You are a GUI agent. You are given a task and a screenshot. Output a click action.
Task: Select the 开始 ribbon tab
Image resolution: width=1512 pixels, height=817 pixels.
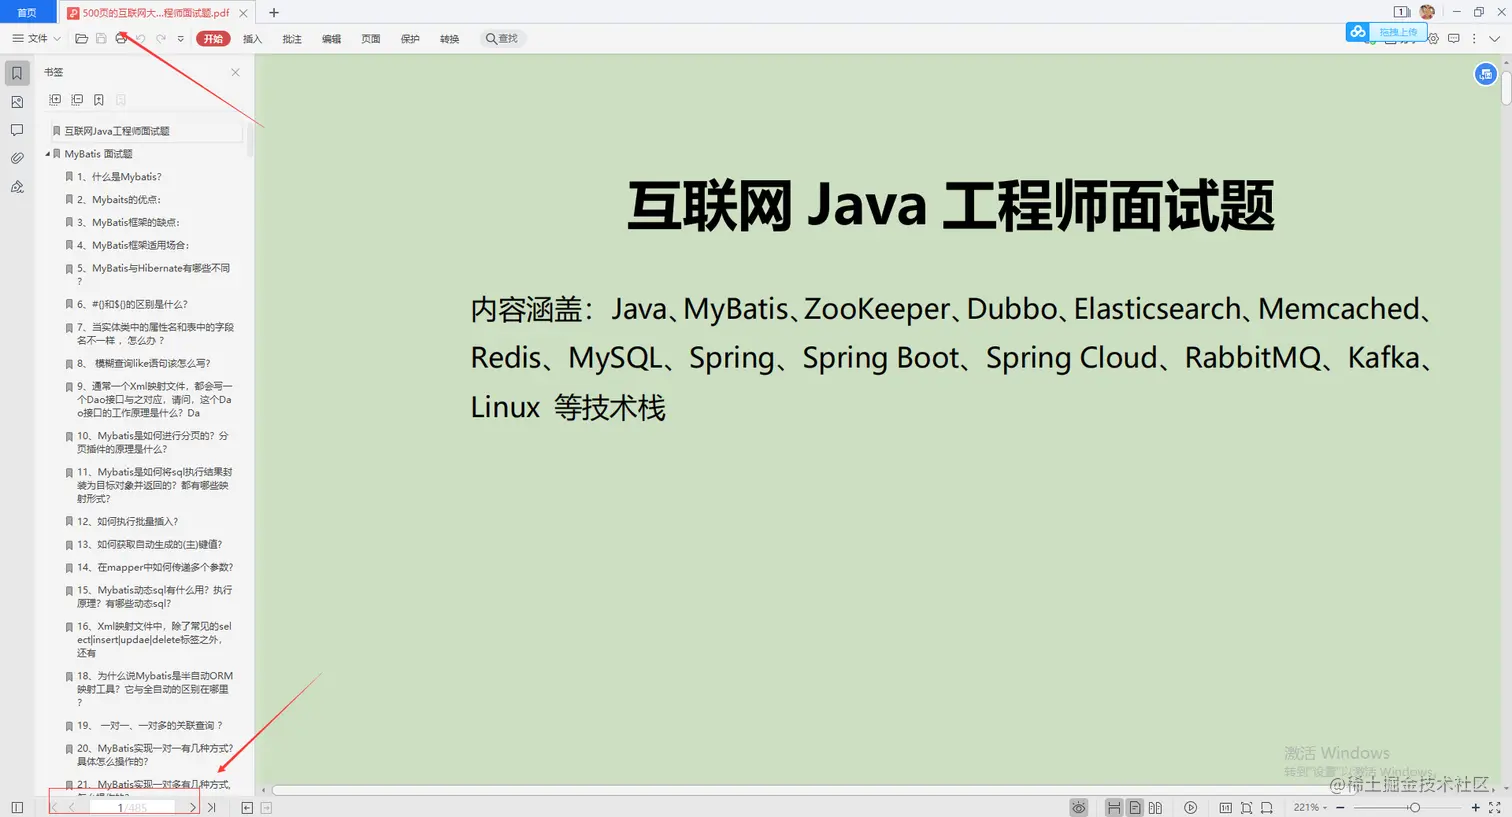213,39
